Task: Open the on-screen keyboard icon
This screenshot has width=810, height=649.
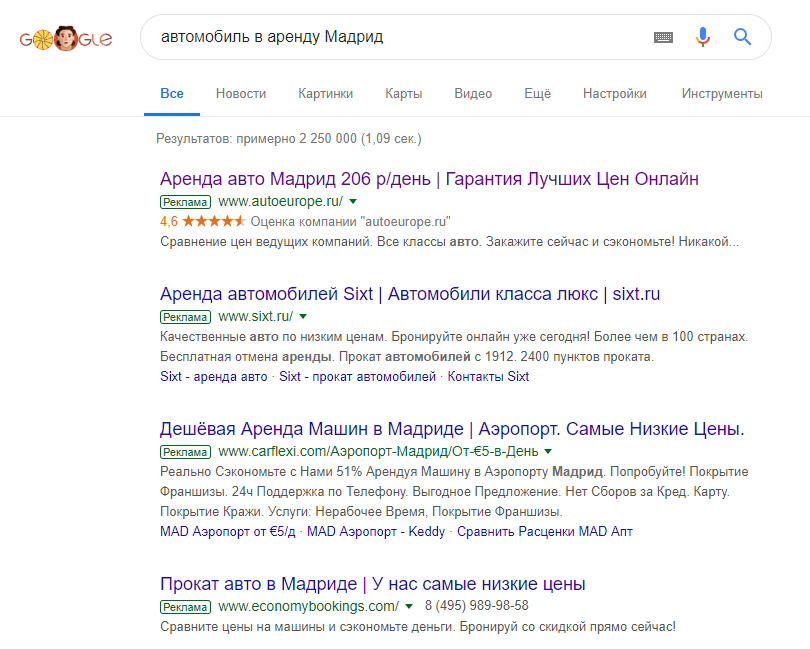Action: click(663, 37)
